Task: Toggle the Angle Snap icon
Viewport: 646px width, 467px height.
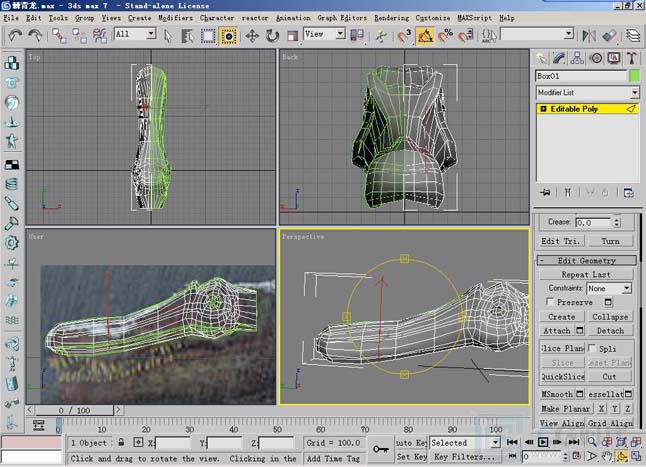Action: 425,36
